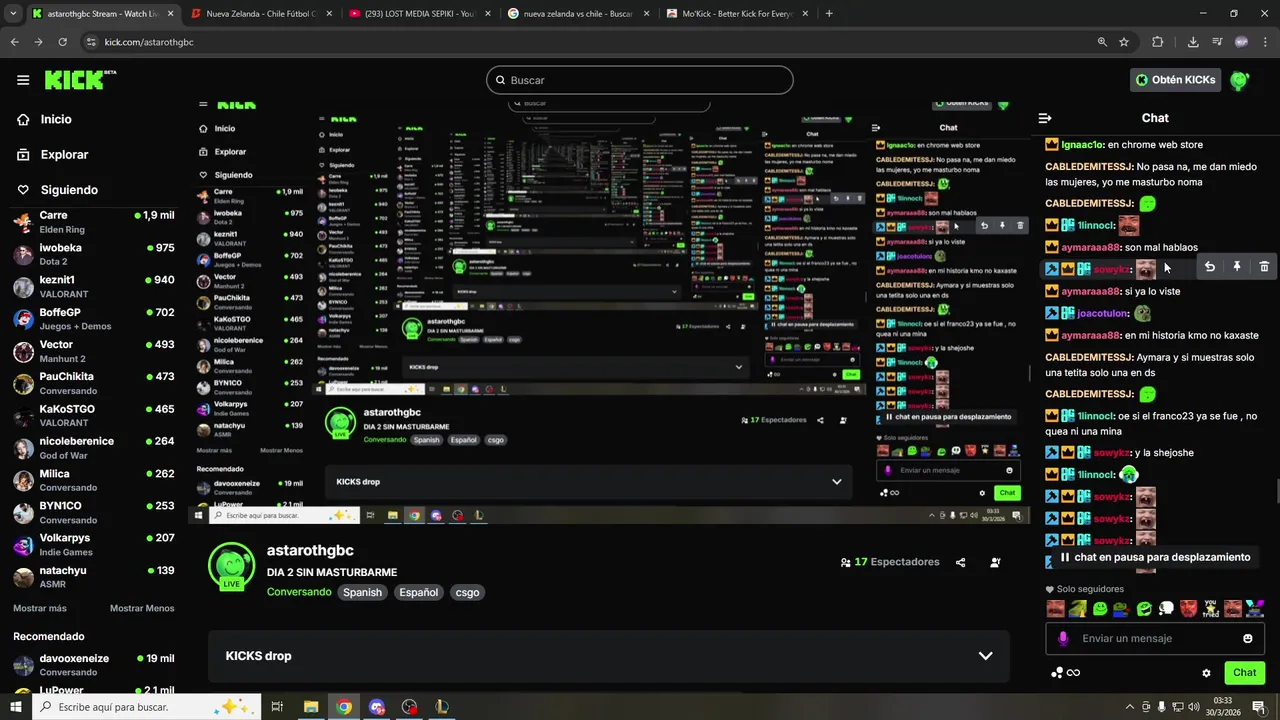Open BoffeGP channel in sidebar
The width and height of the screenshot is (1280, 720).
tap(94, 319)
